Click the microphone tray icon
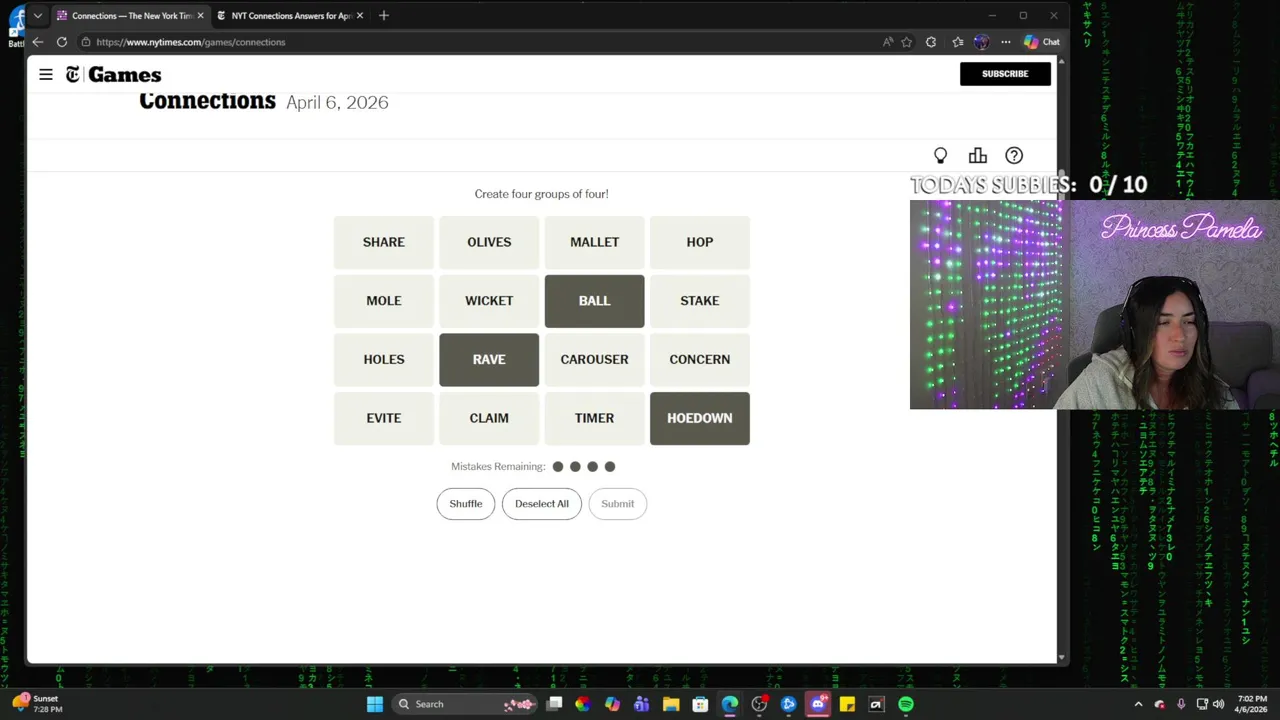The width and height of the screenshot is (1280, 720). 1181,704
